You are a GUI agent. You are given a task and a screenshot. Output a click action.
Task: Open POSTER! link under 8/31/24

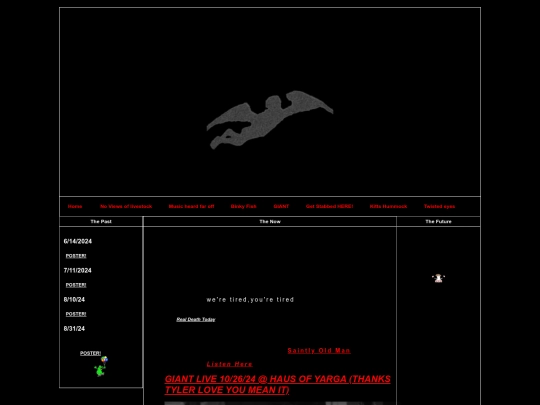90,353
